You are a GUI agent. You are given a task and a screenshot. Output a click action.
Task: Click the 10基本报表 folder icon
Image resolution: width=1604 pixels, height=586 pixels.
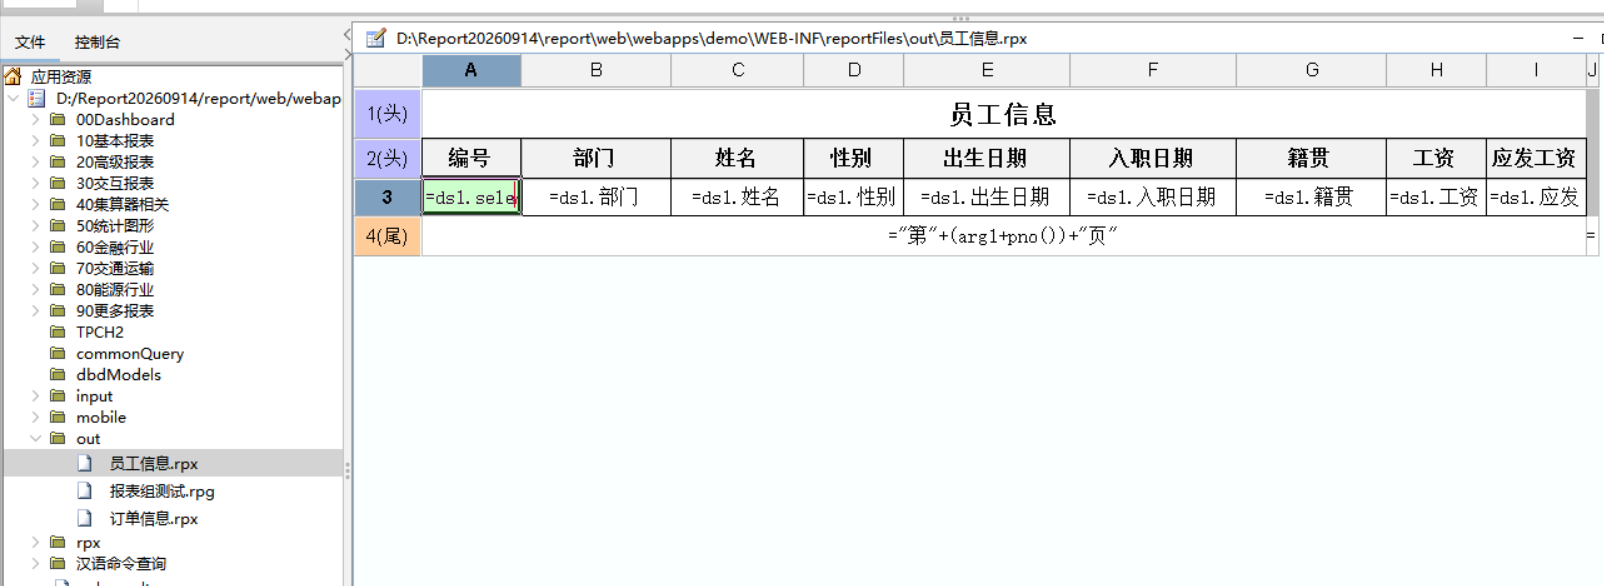tap(58, 141)
